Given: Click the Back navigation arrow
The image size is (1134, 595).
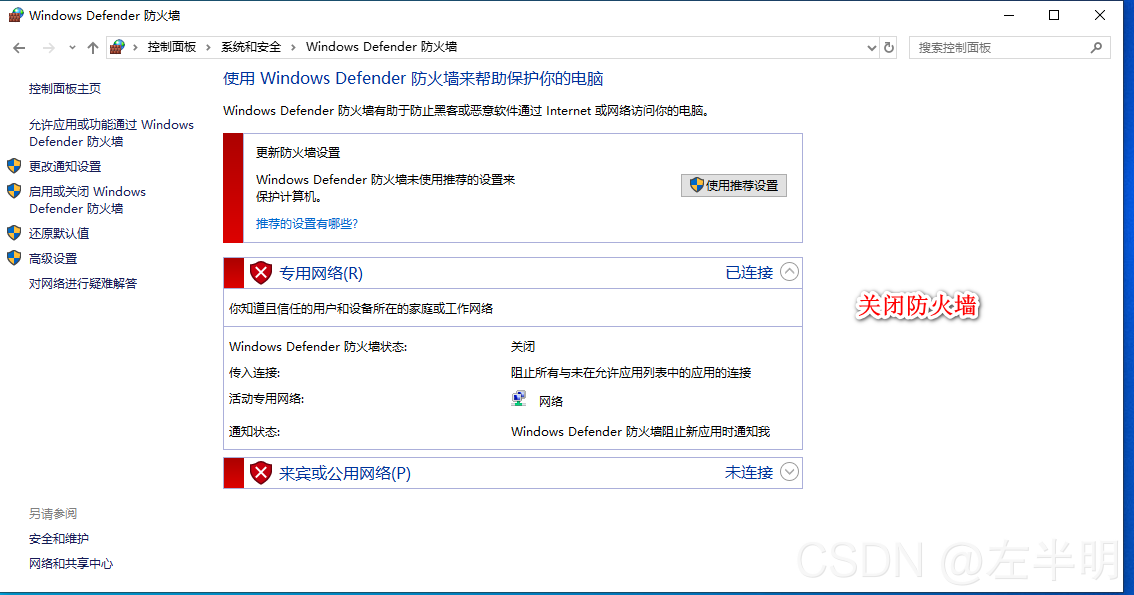Looking at the screenshot, I should [x=20, y=48].
